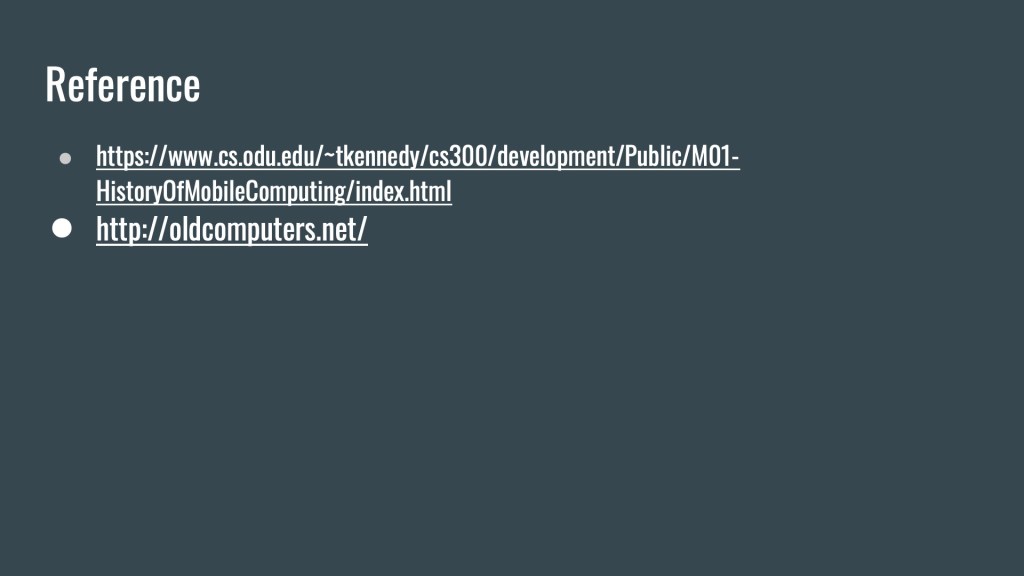Click 'https://' at the start of the first link

pyautogui.click(x=131, y=157)
